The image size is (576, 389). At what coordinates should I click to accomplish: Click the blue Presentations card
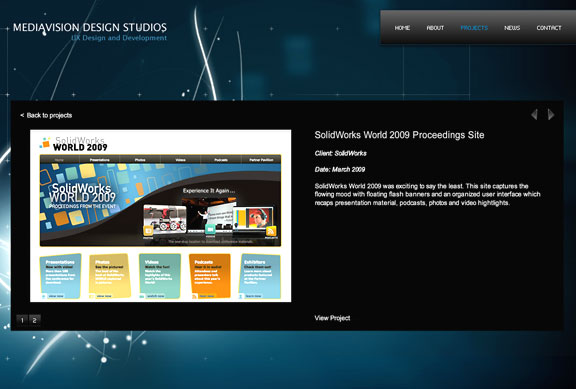60,276
